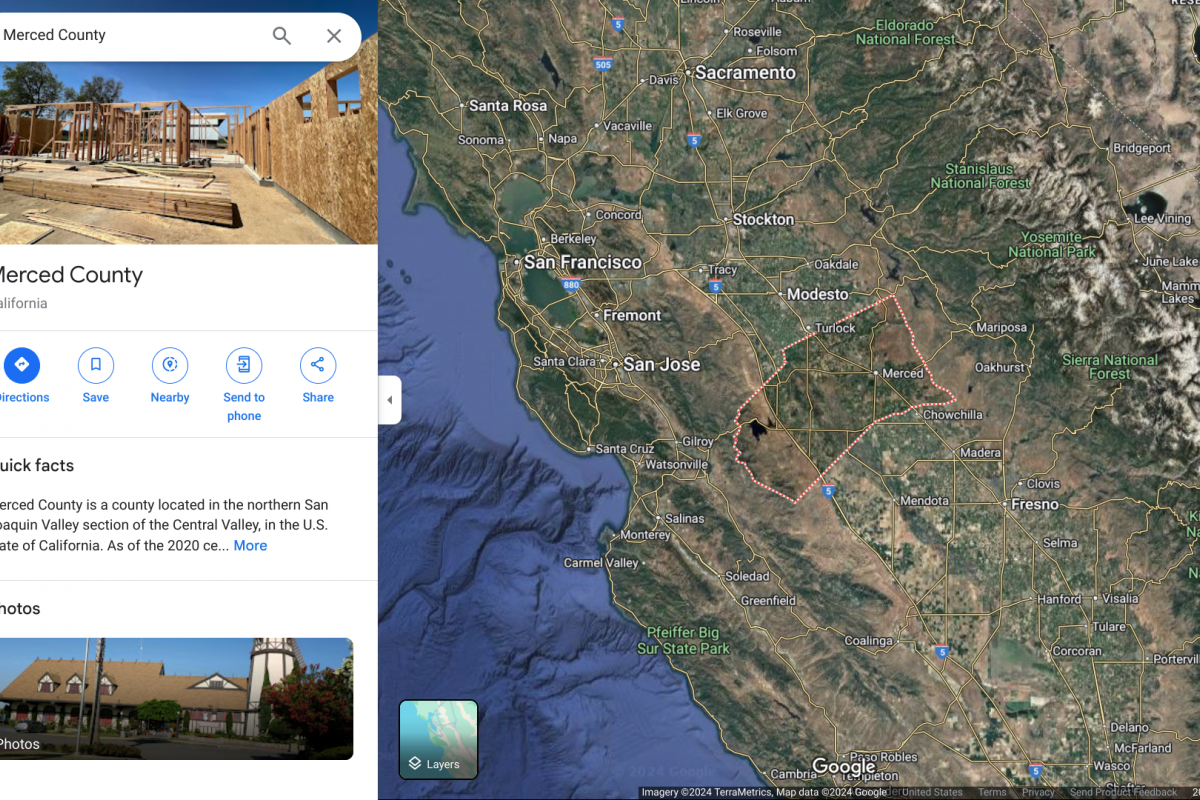Click the Merced County search field
This screenshot has width=1200, height=800.
(x=130, y=36)
